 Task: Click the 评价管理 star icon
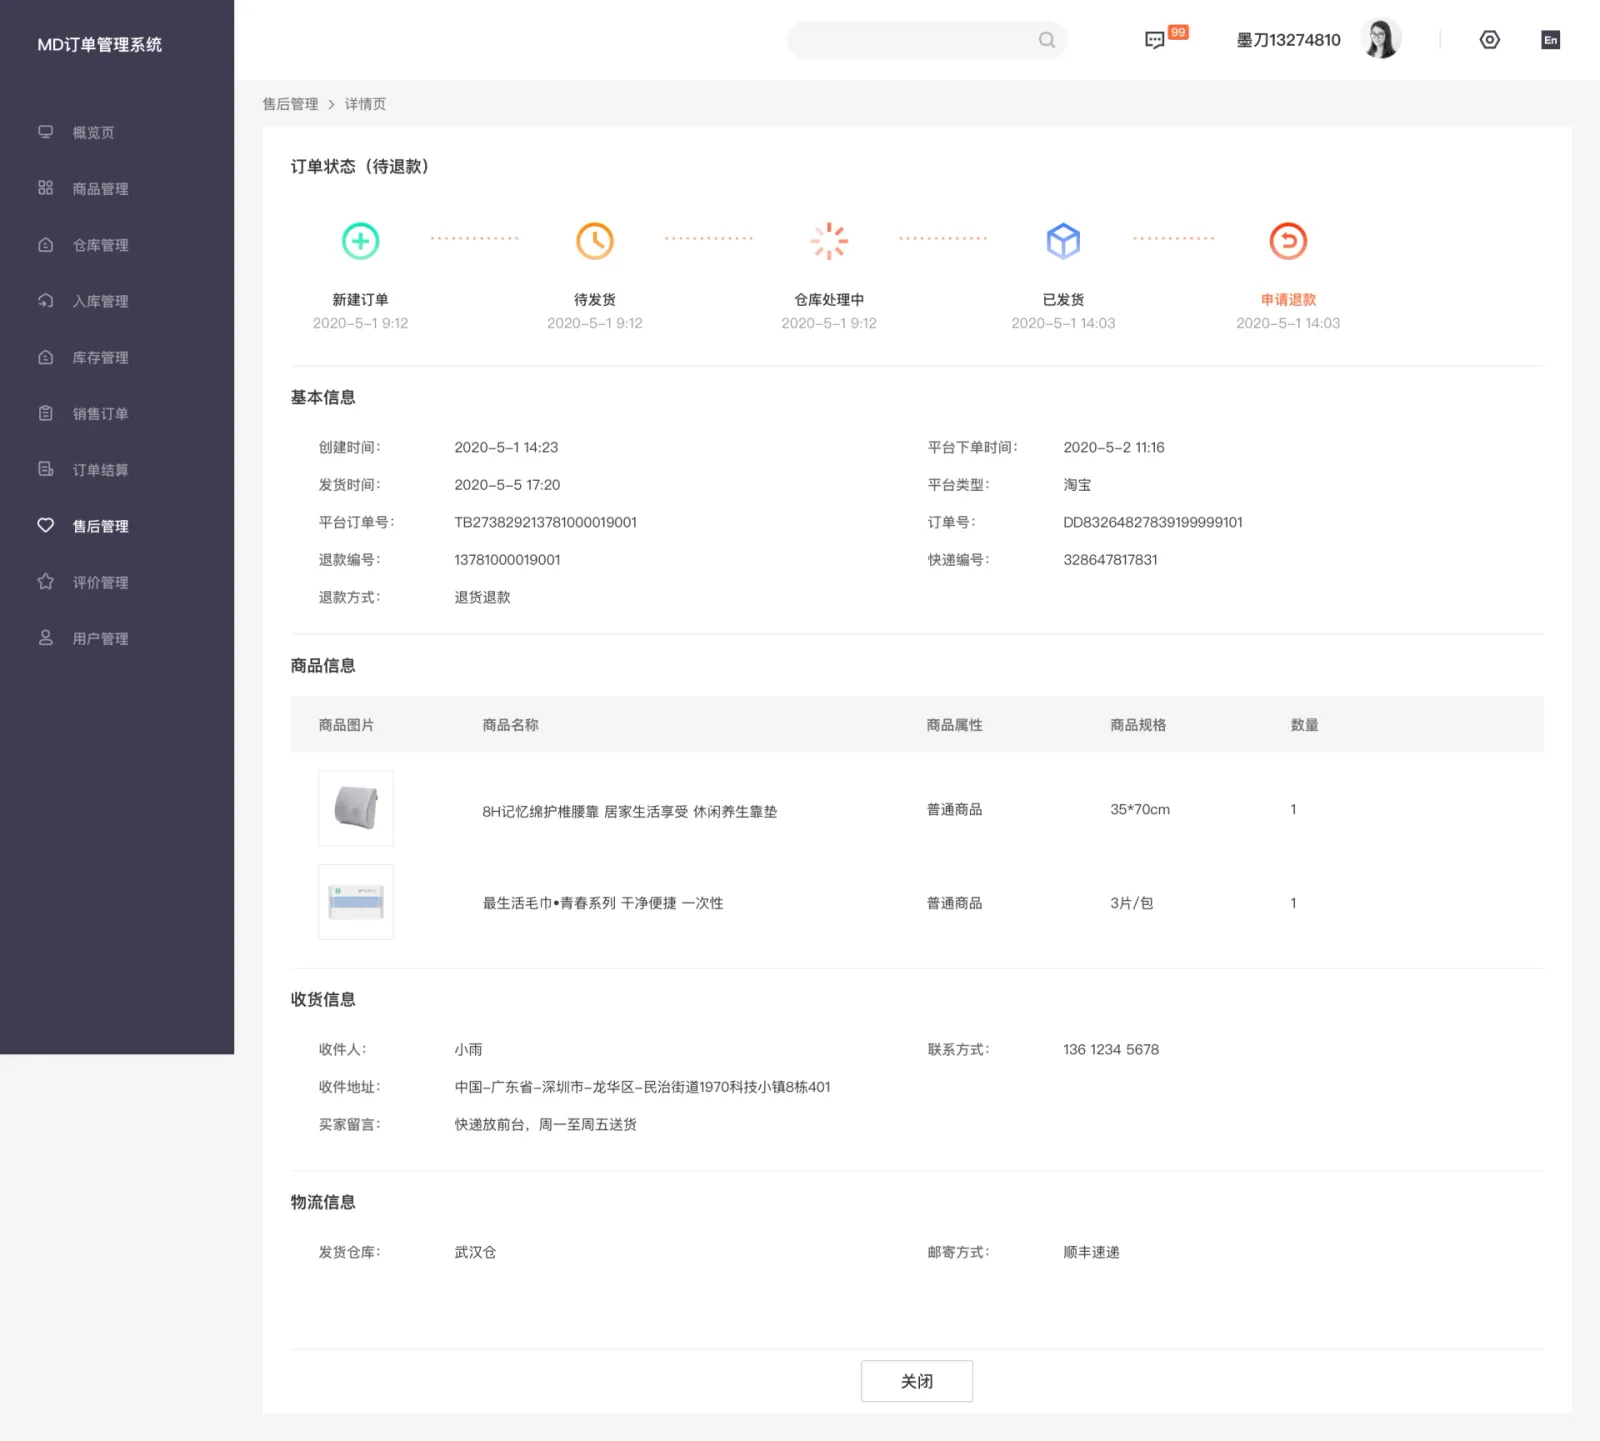click(45, 582)
